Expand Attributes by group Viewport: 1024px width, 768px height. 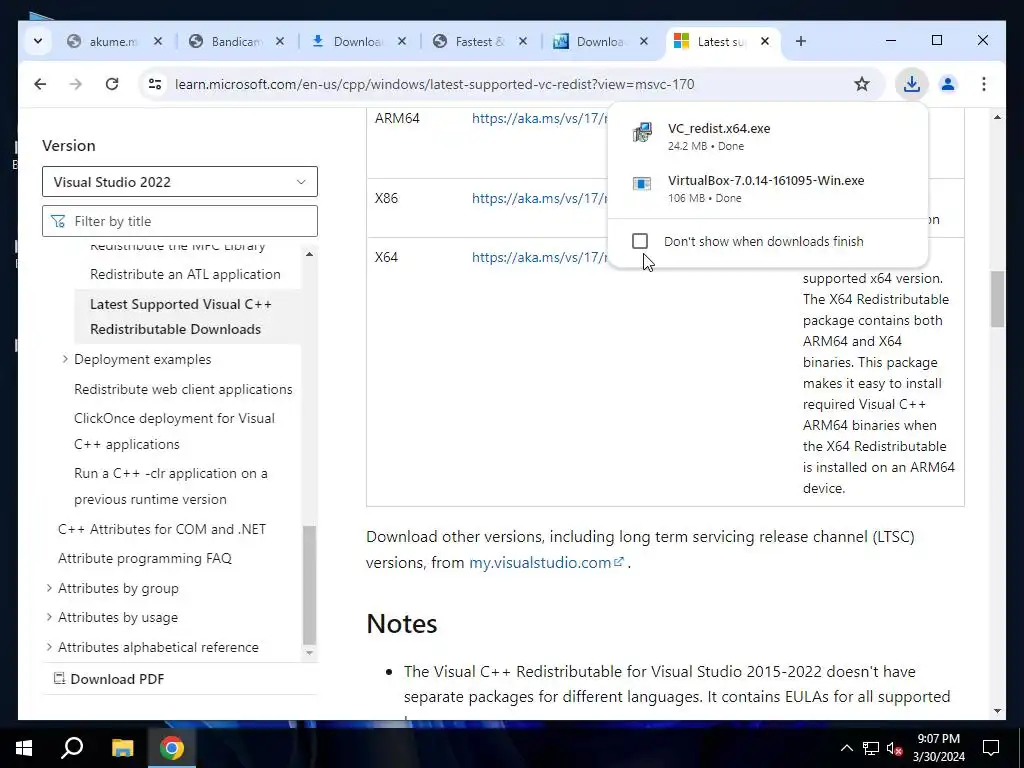(49, 588)
